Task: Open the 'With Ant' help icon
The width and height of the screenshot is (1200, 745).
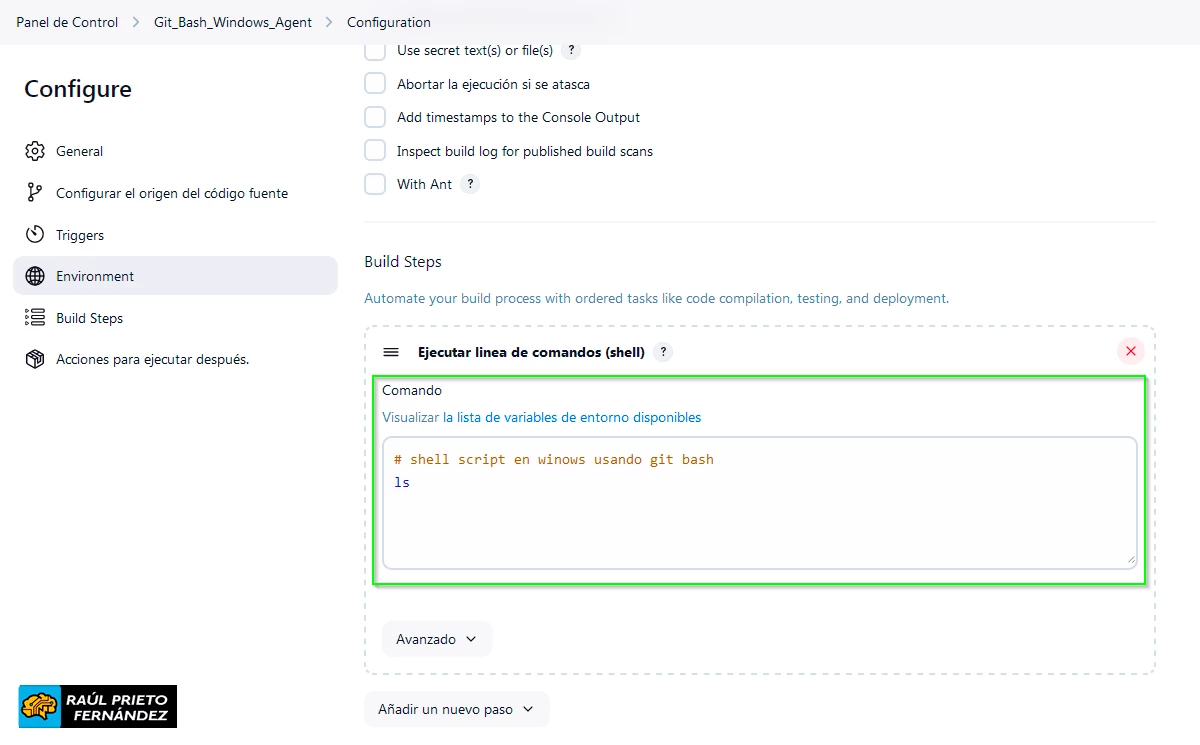Action: pos(471,183)
